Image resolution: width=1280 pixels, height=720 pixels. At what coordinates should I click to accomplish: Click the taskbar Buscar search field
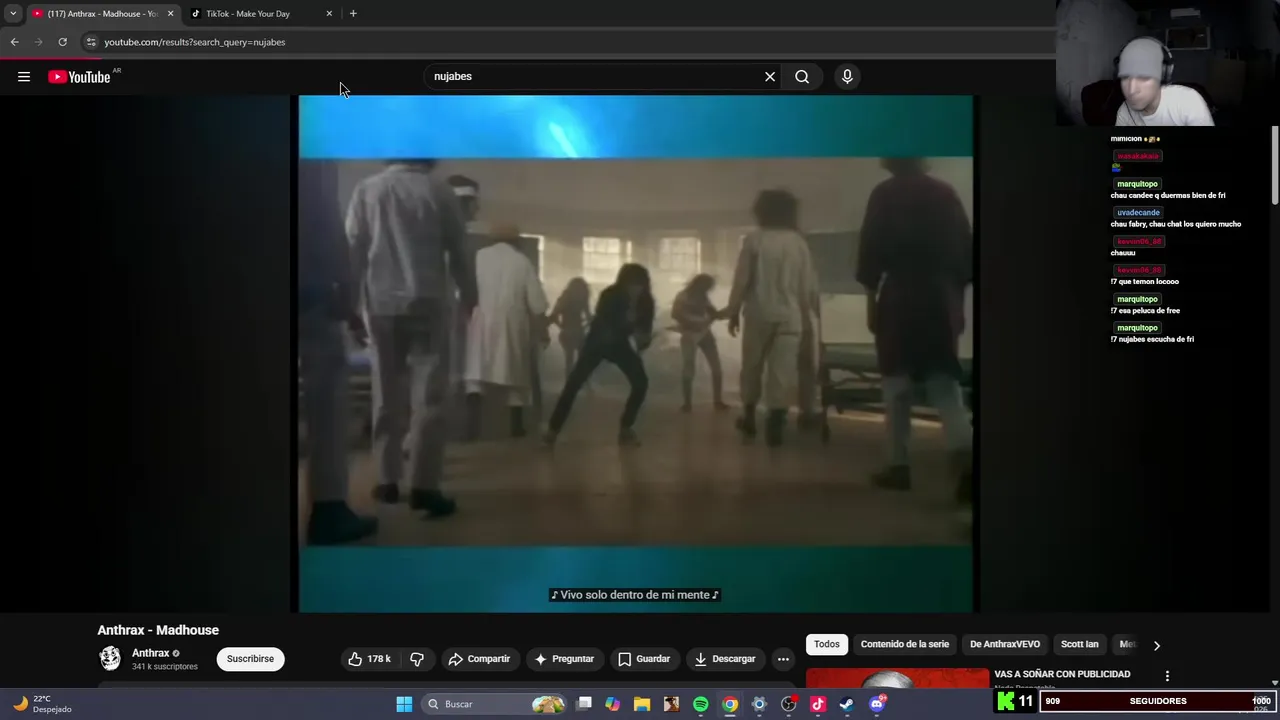(x=494, y=704)
